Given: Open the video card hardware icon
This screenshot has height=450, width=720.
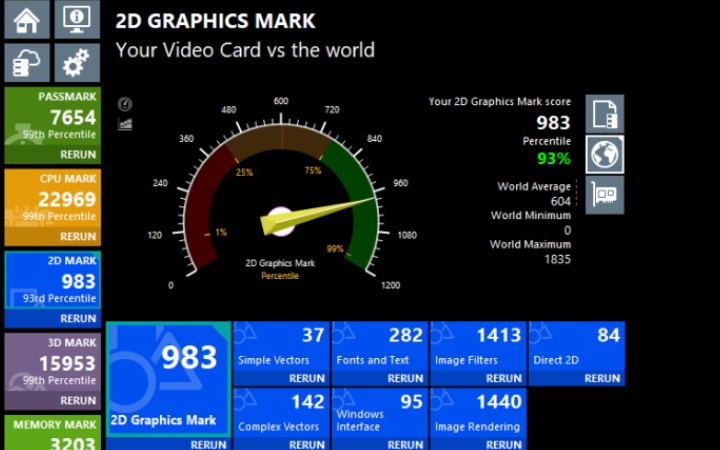Looking at the screenshot, I should [x=605, y=195].
